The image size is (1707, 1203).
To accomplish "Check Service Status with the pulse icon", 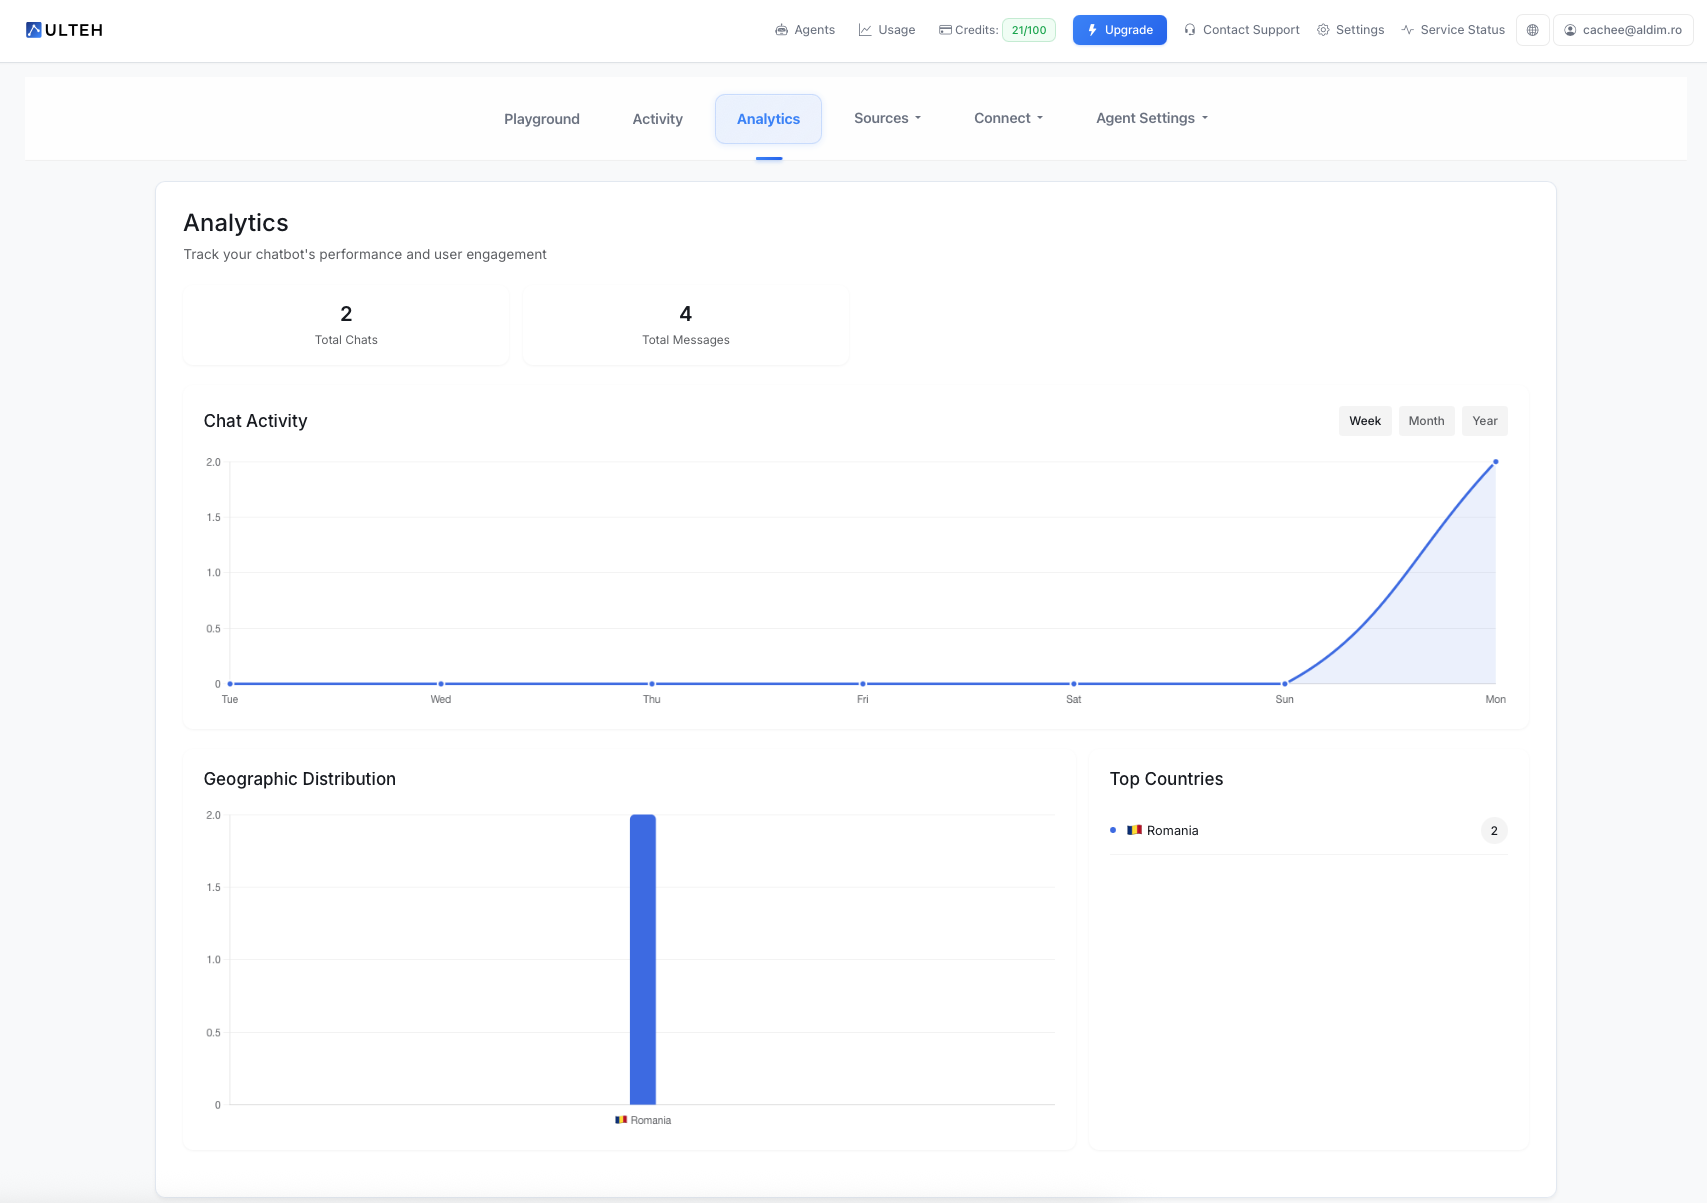I will [1409, 30].
